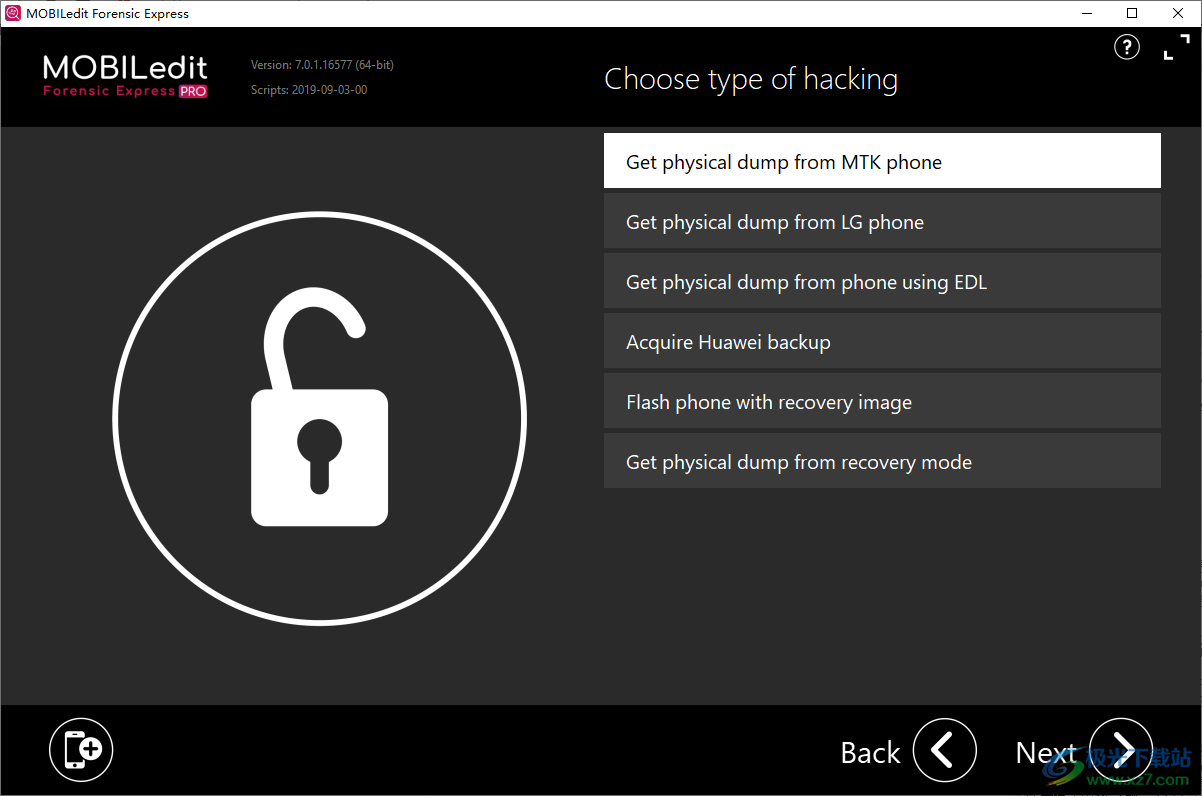Viewport: 1202px width, 796px height.
Task: Click the connect new phone icon
Action: [x=82, y=750]
